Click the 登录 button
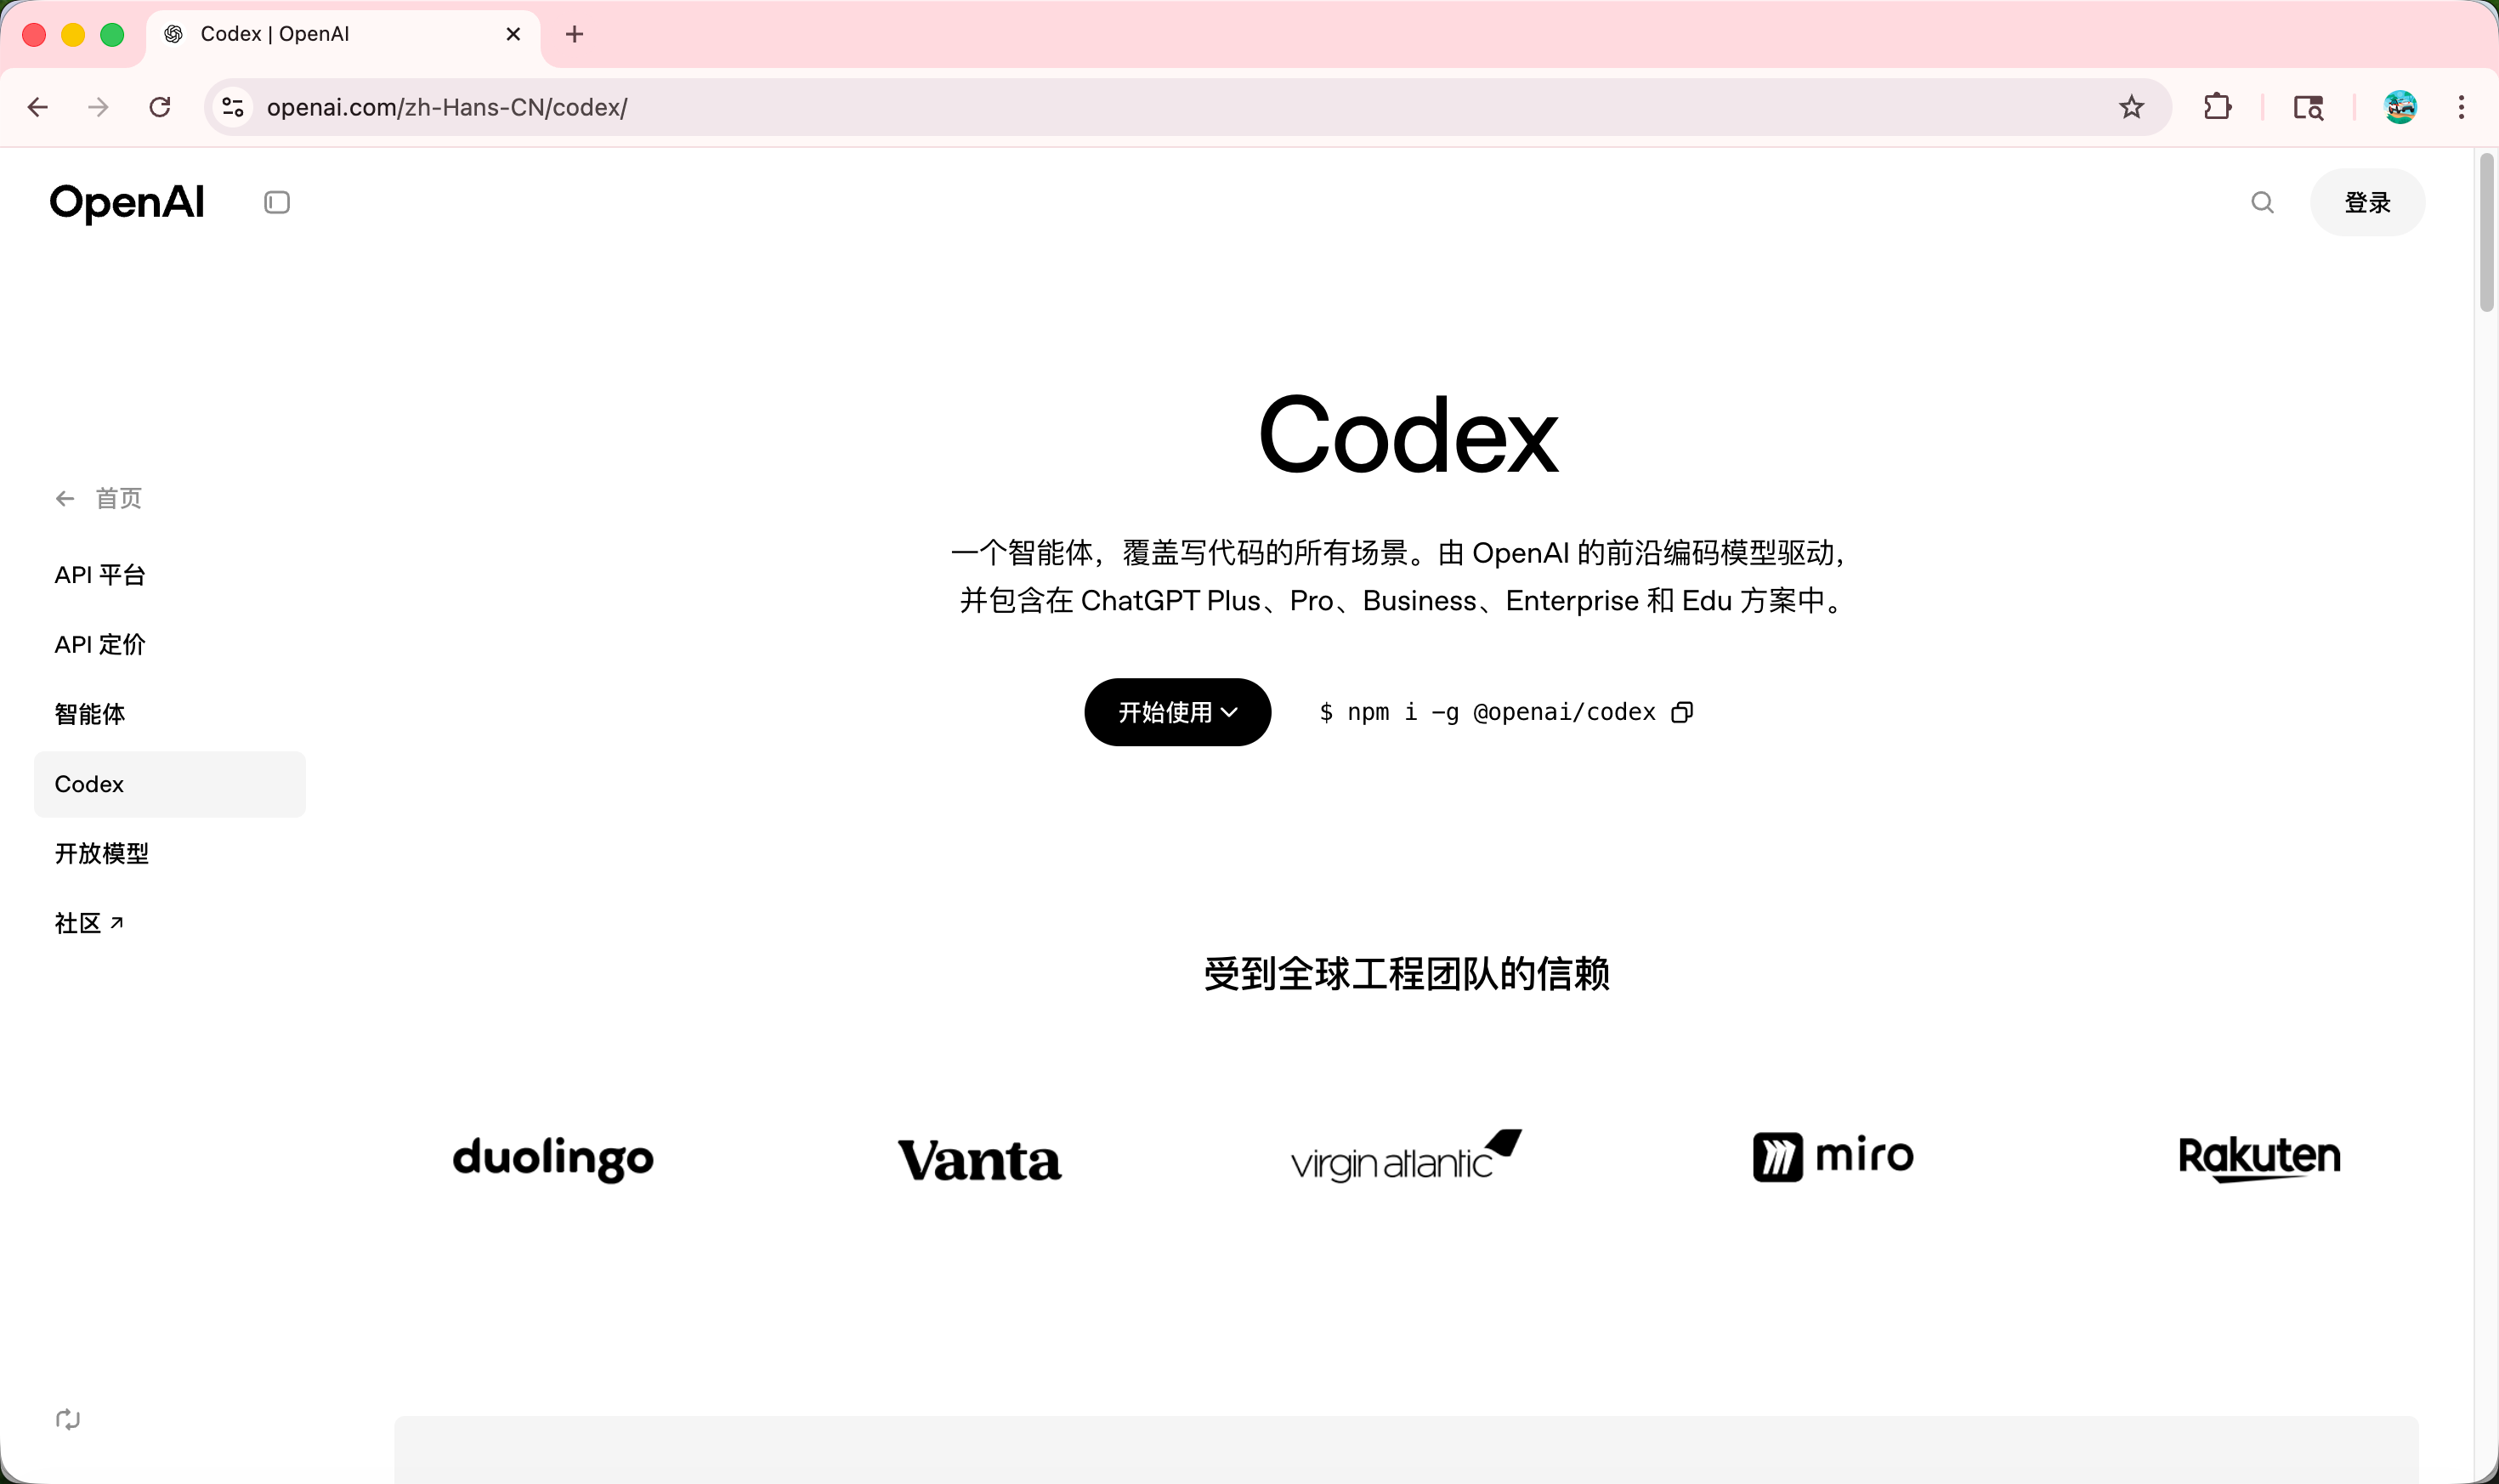 (x=2366, y=203)
